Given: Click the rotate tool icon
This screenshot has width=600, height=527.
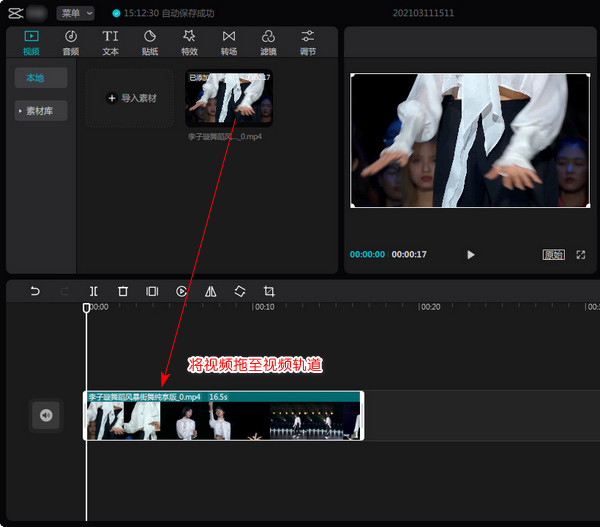Looking at the screenshot, I should 240,291.
